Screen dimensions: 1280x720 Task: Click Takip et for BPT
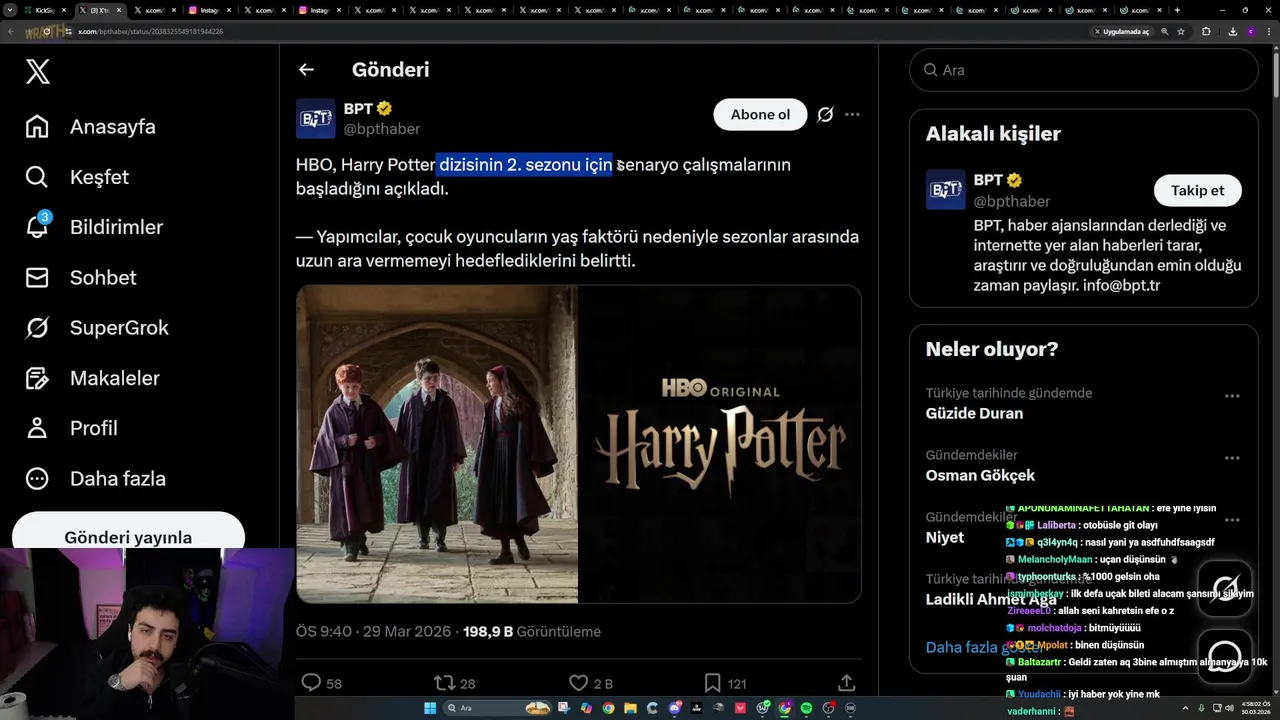click(x=1198, y=190)
